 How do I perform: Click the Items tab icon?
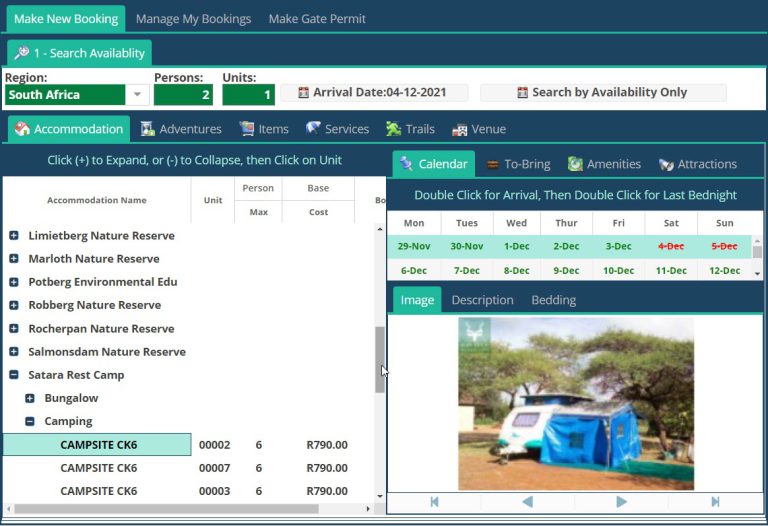(x=247, y=128)
